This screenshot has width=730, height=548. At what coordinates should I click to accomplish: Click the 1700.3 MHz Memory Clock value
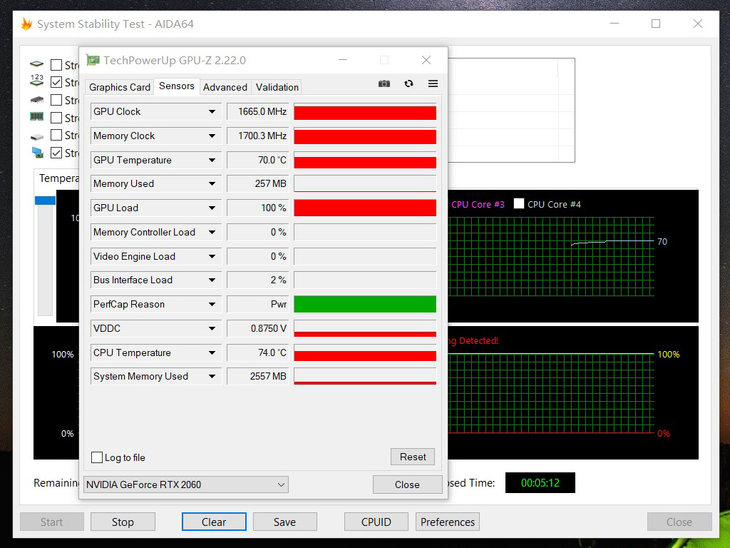[x=257, y=136]
